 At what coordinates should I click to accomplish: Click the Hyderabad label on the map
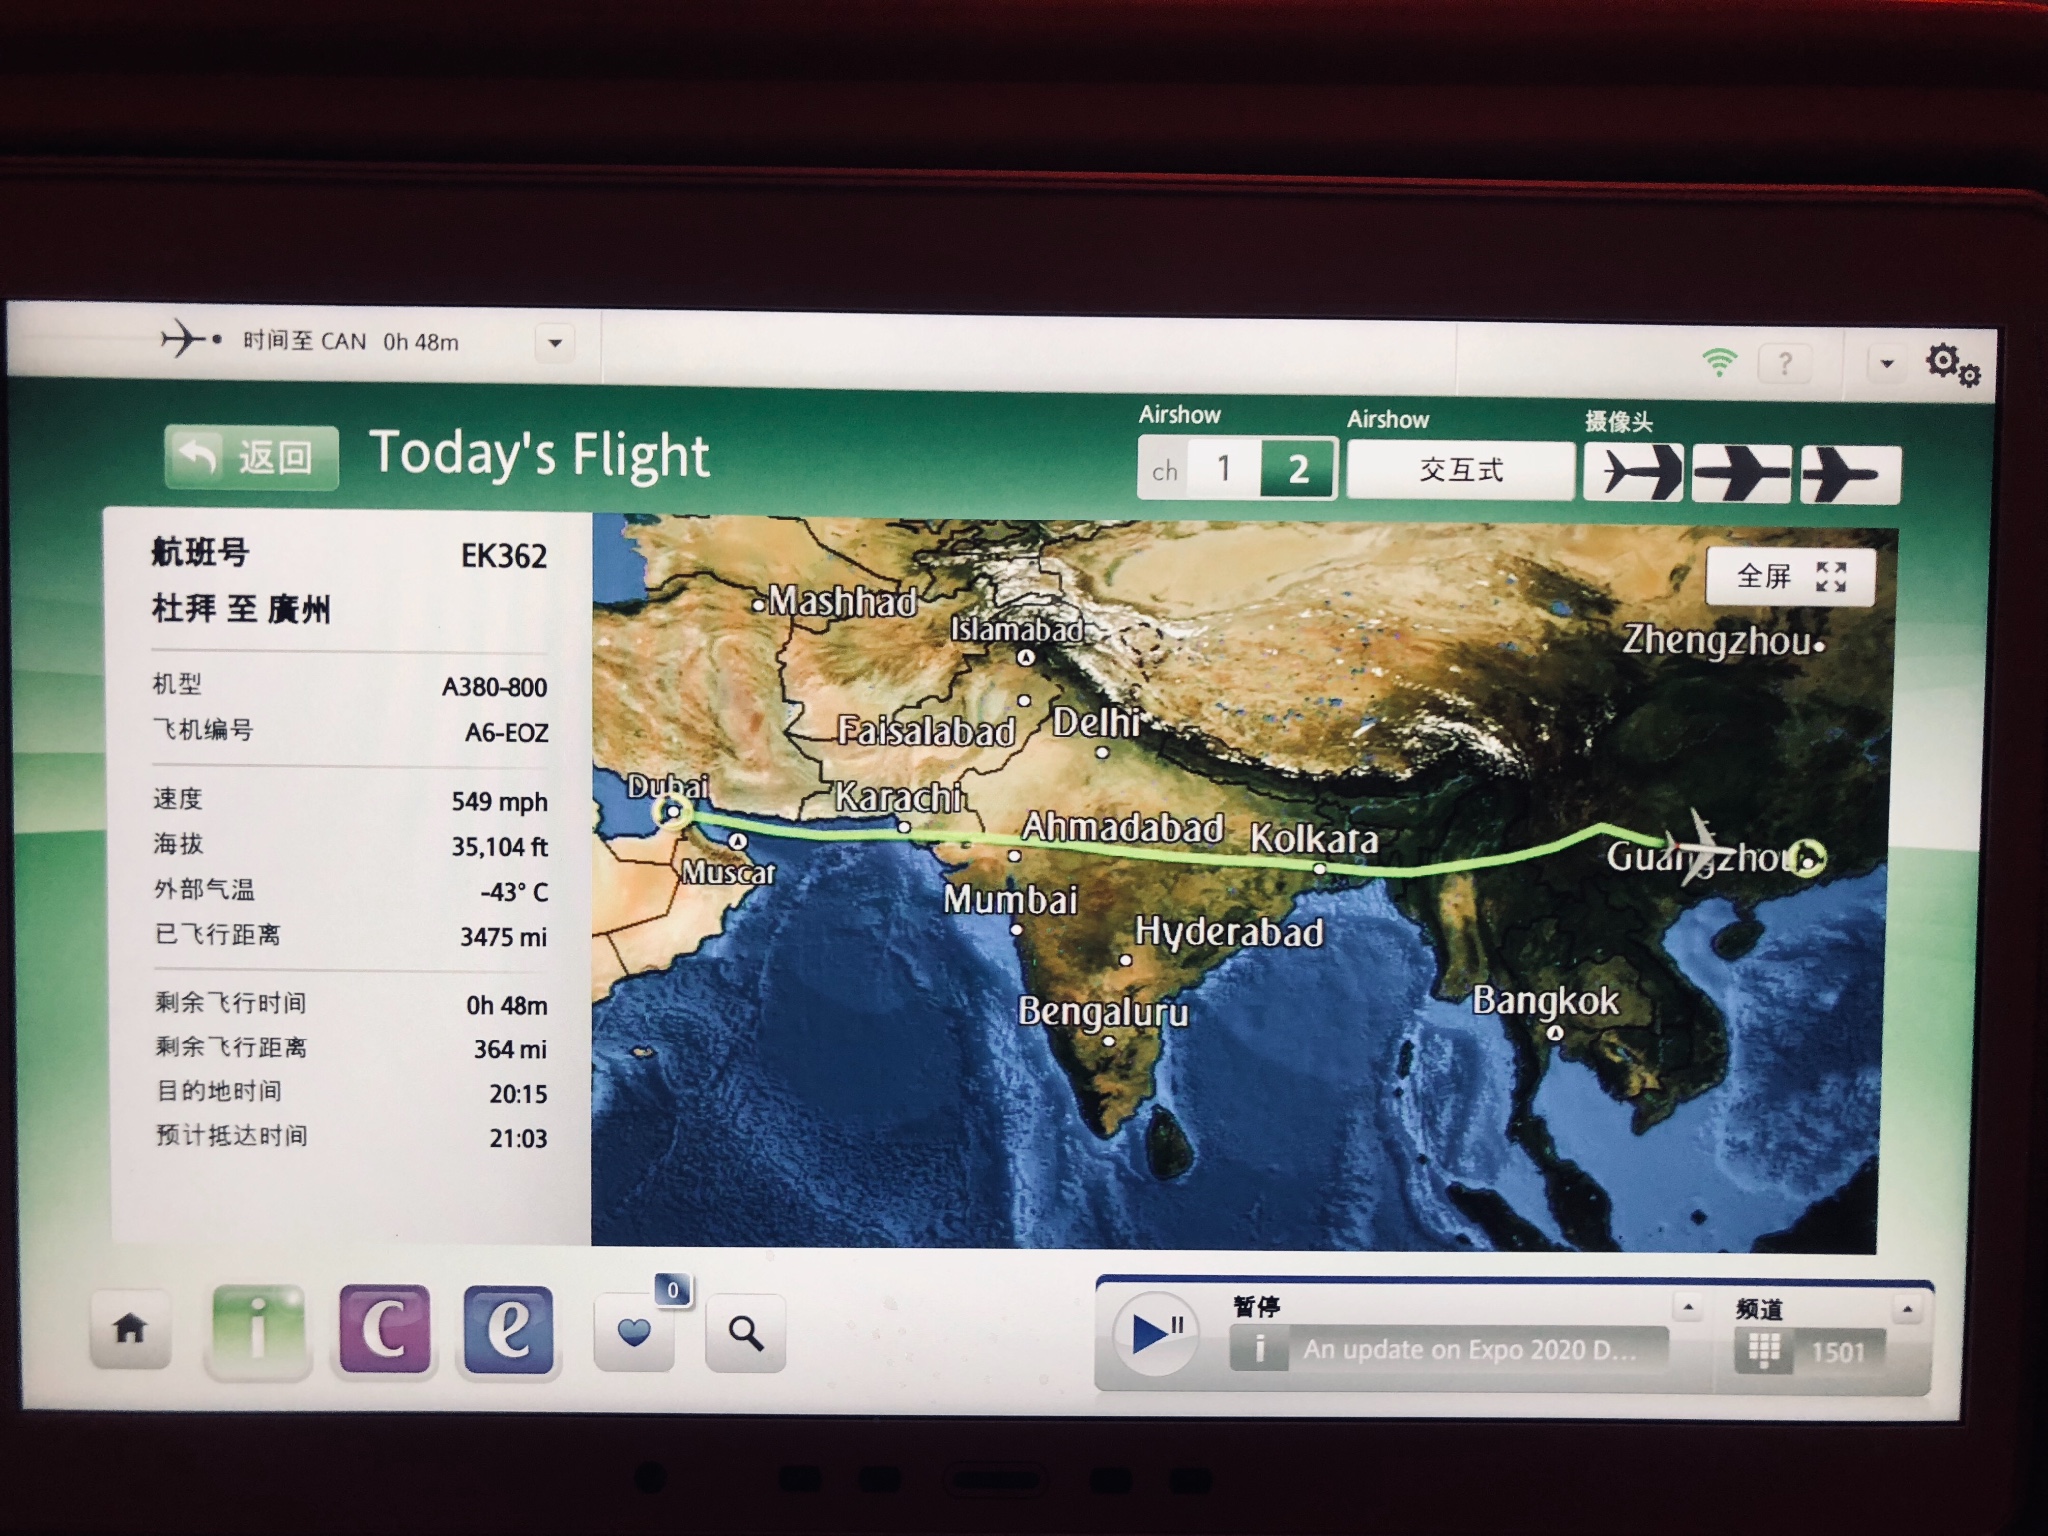[1229, 932]
